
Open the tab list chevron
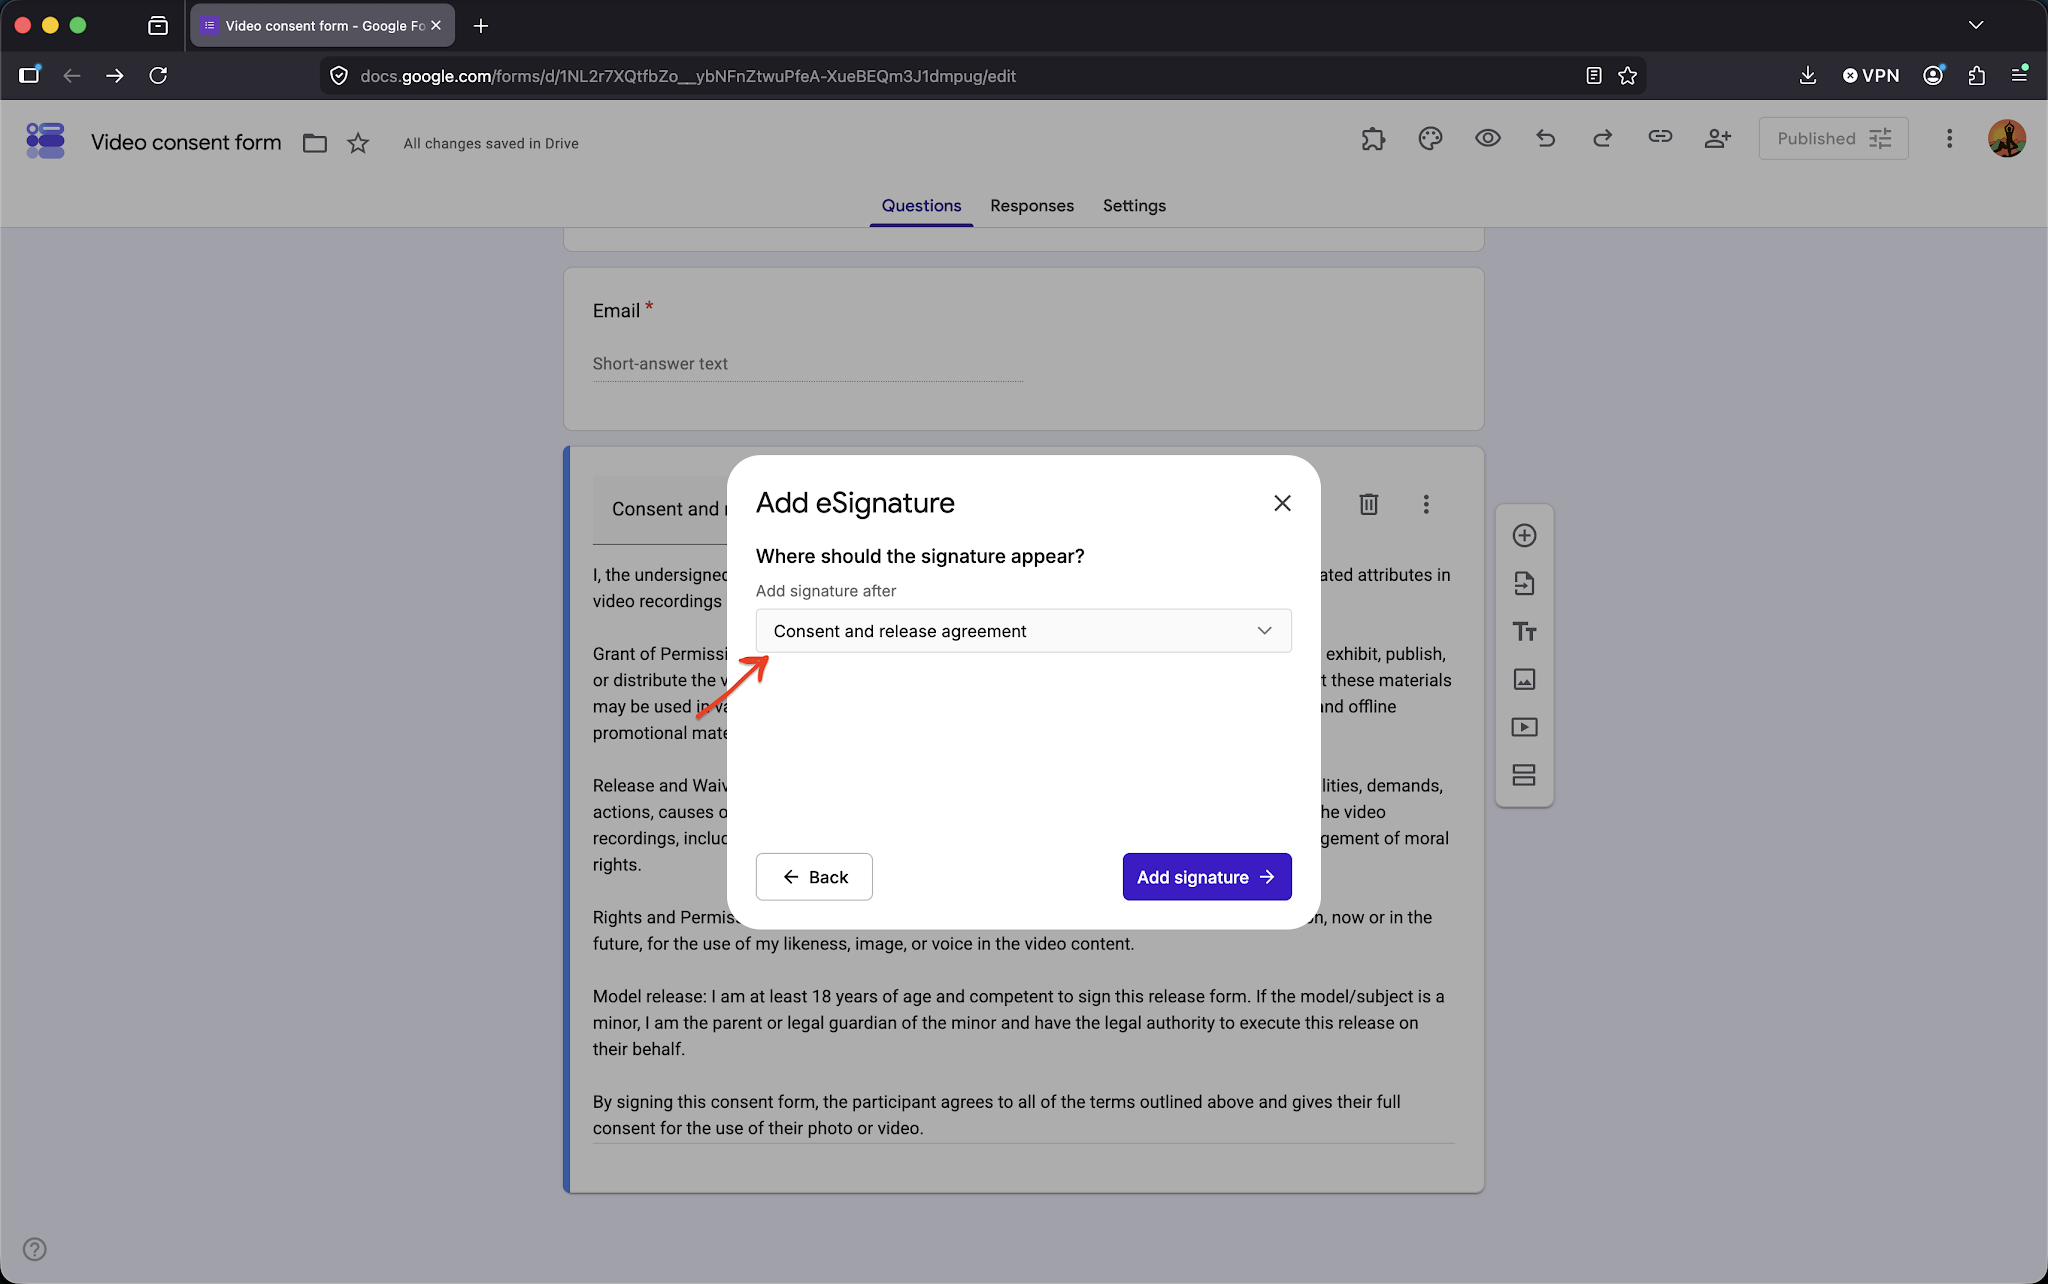1976,25
